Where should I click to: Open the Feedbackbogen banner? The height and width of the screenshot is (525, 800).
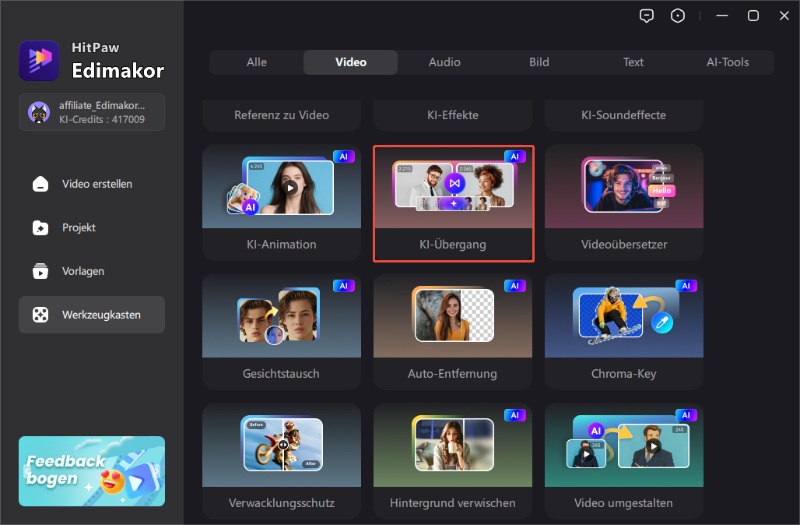coord(92,471)
